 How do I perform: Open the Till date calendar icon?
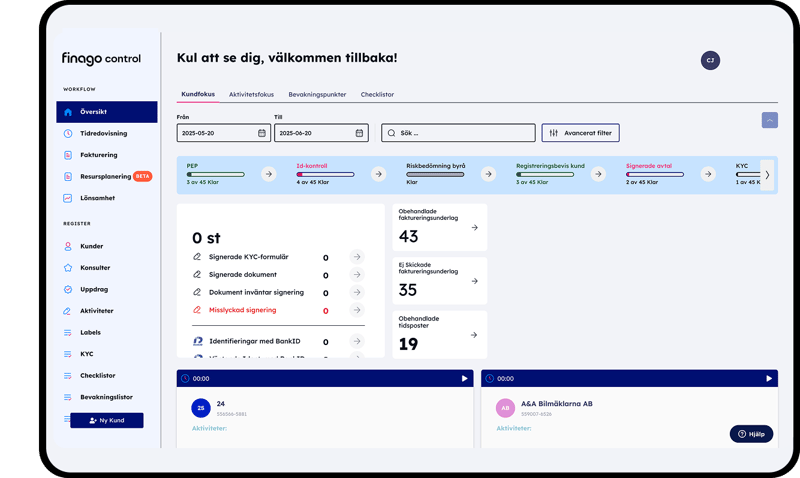pyautogui.click(x=359, y=133)
